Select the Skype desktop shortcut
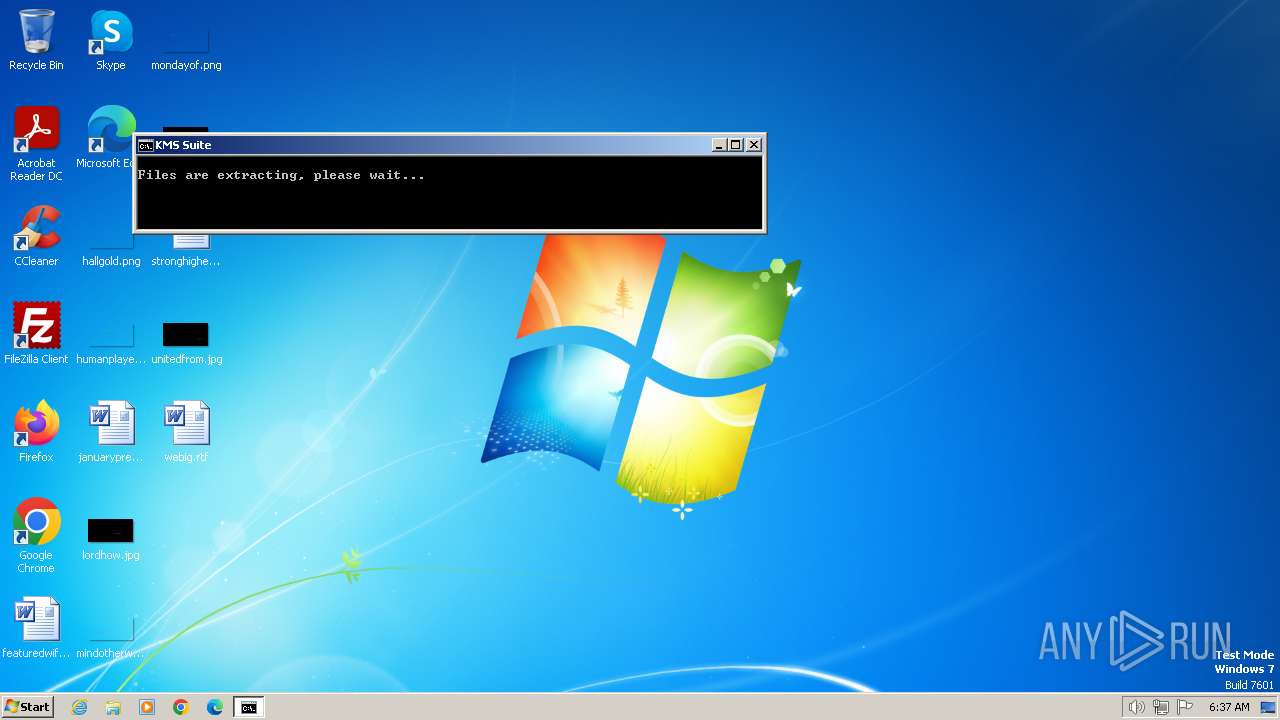The image size is (1280, 720). point(111,40)
